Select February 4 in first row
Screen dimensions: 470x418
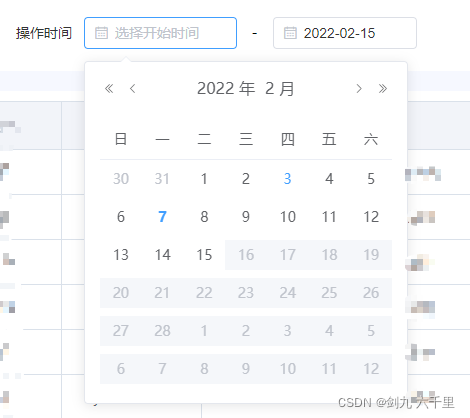click(x=329, y=179)
